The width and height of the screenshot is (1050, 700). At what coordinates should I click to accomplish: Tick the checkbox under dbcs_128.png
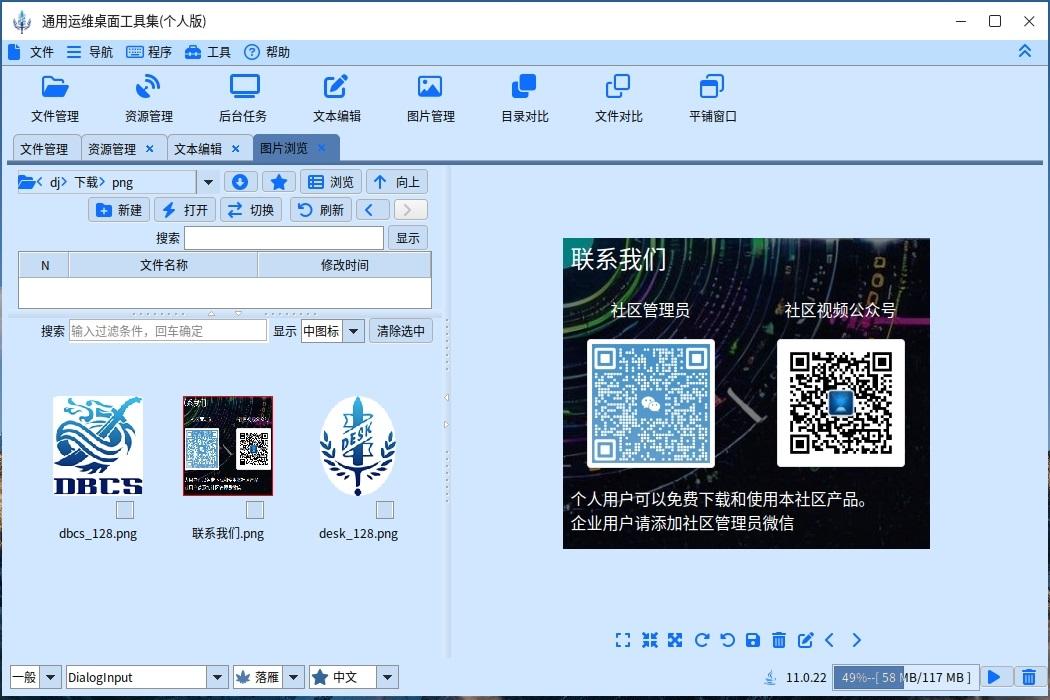[125, 510]
